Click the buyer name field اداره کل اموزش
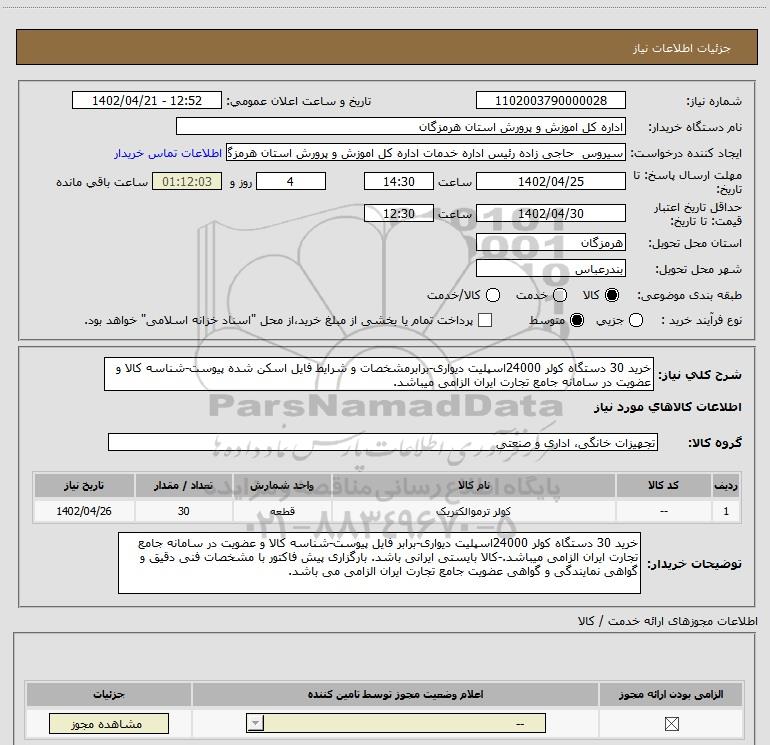 pos(401,126)
